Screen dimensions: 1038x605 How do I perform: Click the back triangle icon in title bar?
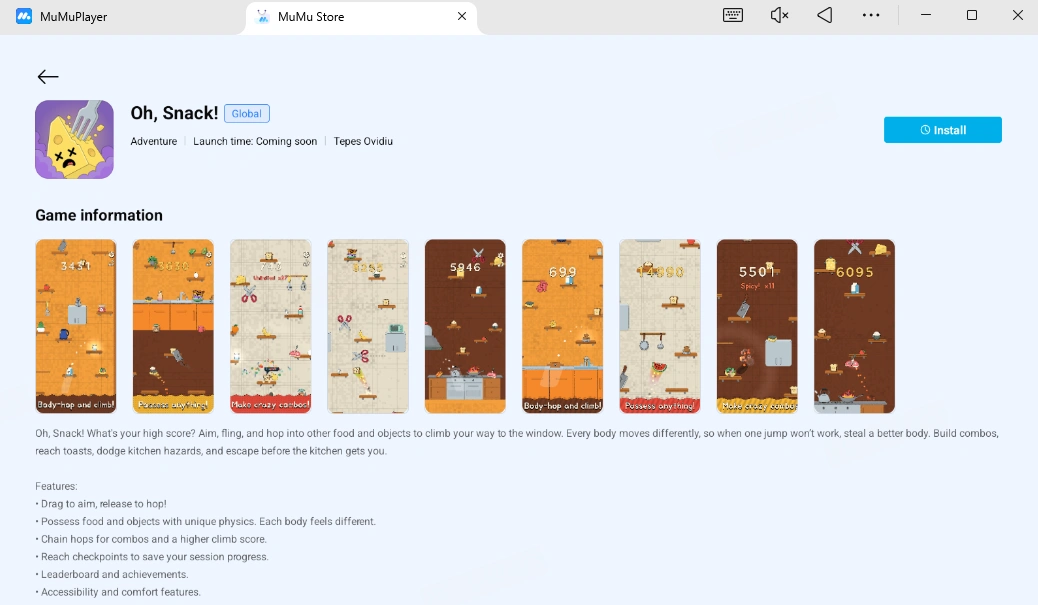click(825, 15)
